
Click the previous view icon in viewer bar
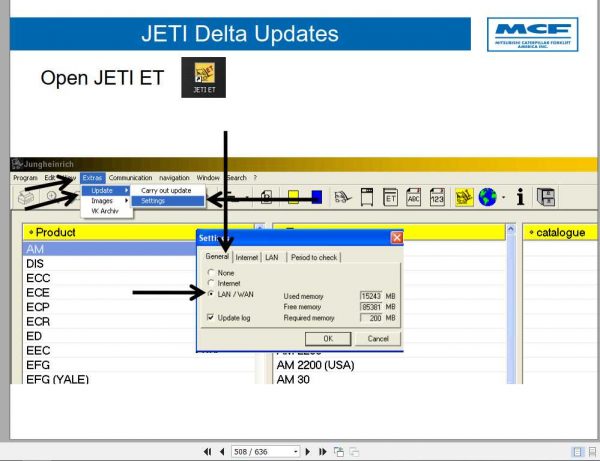click(339, 452)
